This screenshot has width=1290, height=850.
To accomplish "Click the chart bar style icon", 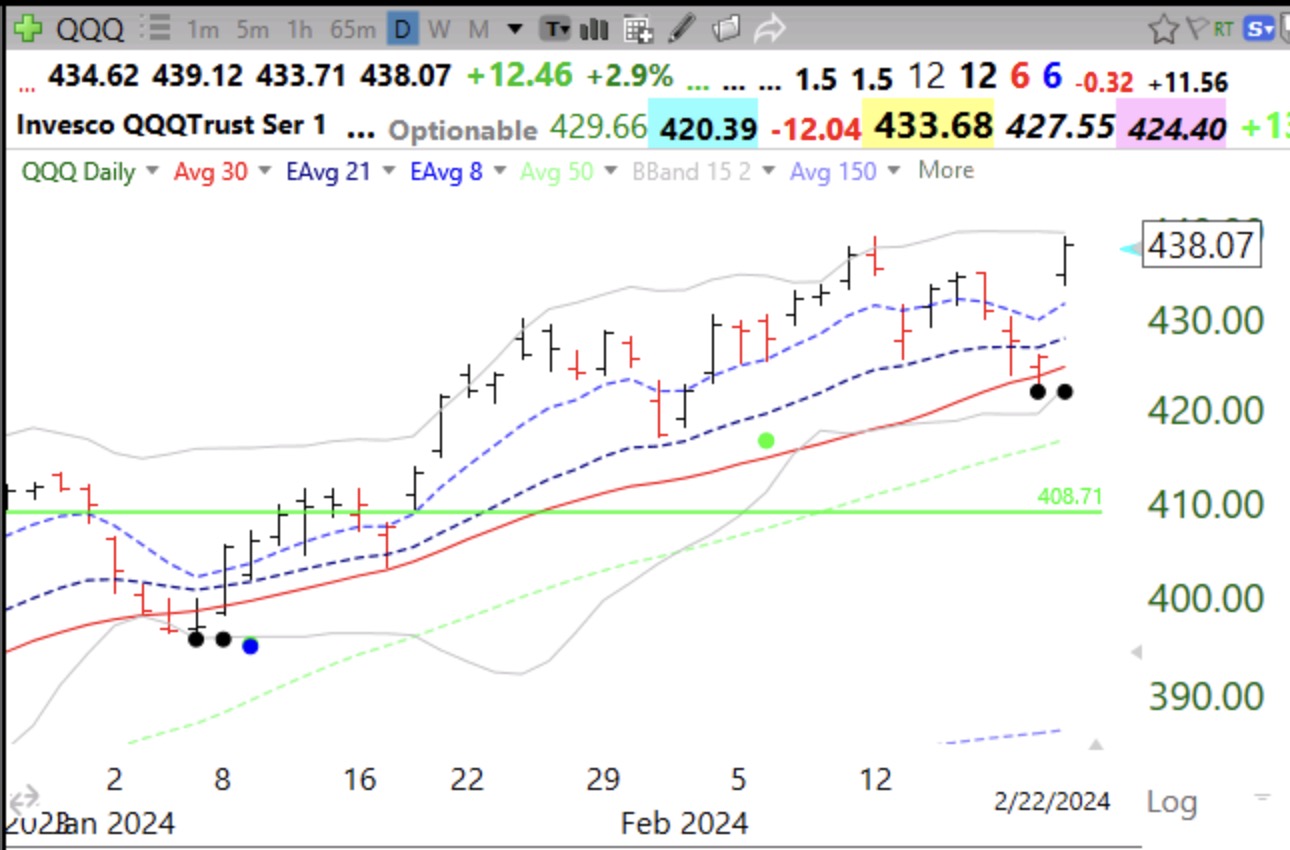I will click(594, 29).
